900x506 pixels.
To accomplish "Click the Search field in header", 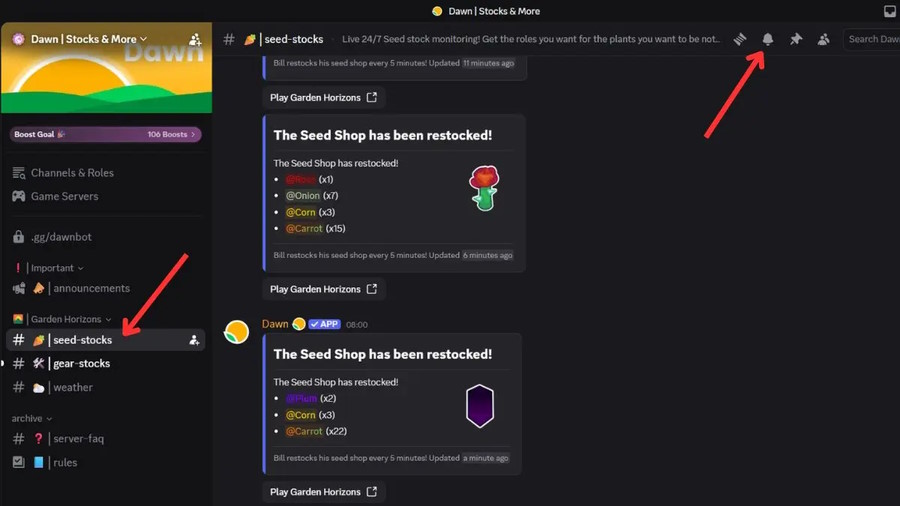I will coord(870,39).
